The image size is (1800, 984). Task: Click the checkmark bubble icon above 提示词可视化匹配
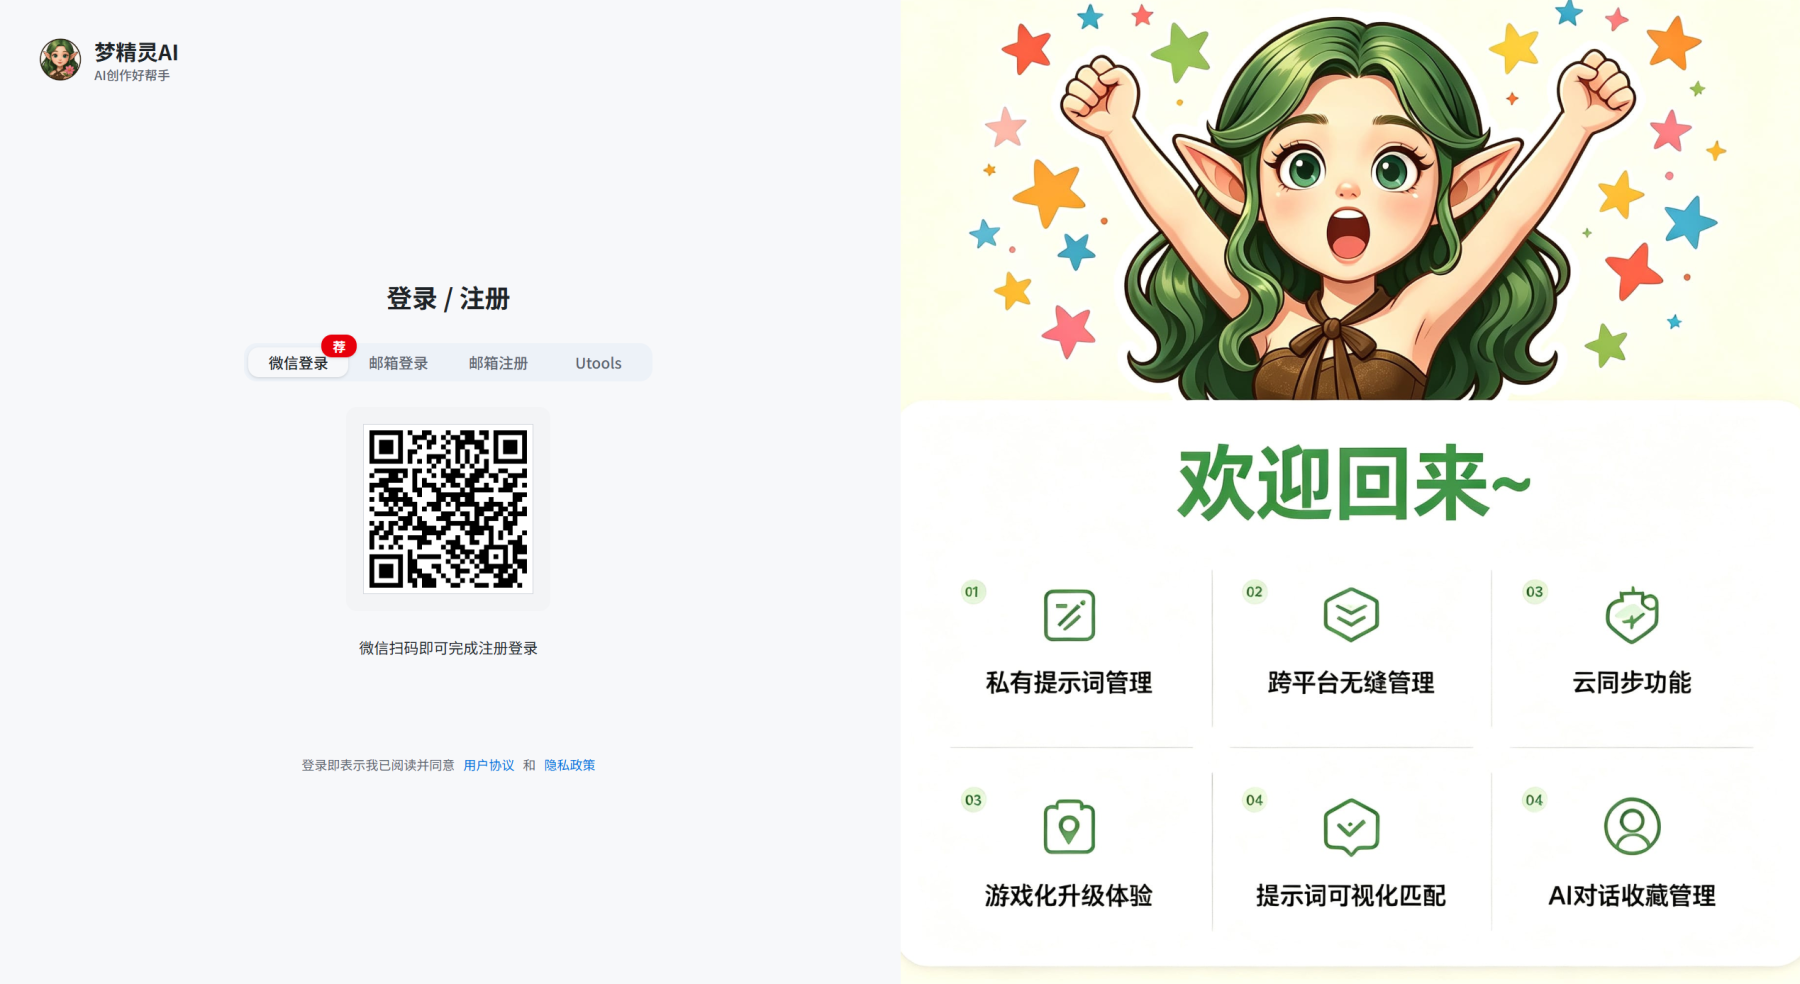coord(1351,827)
